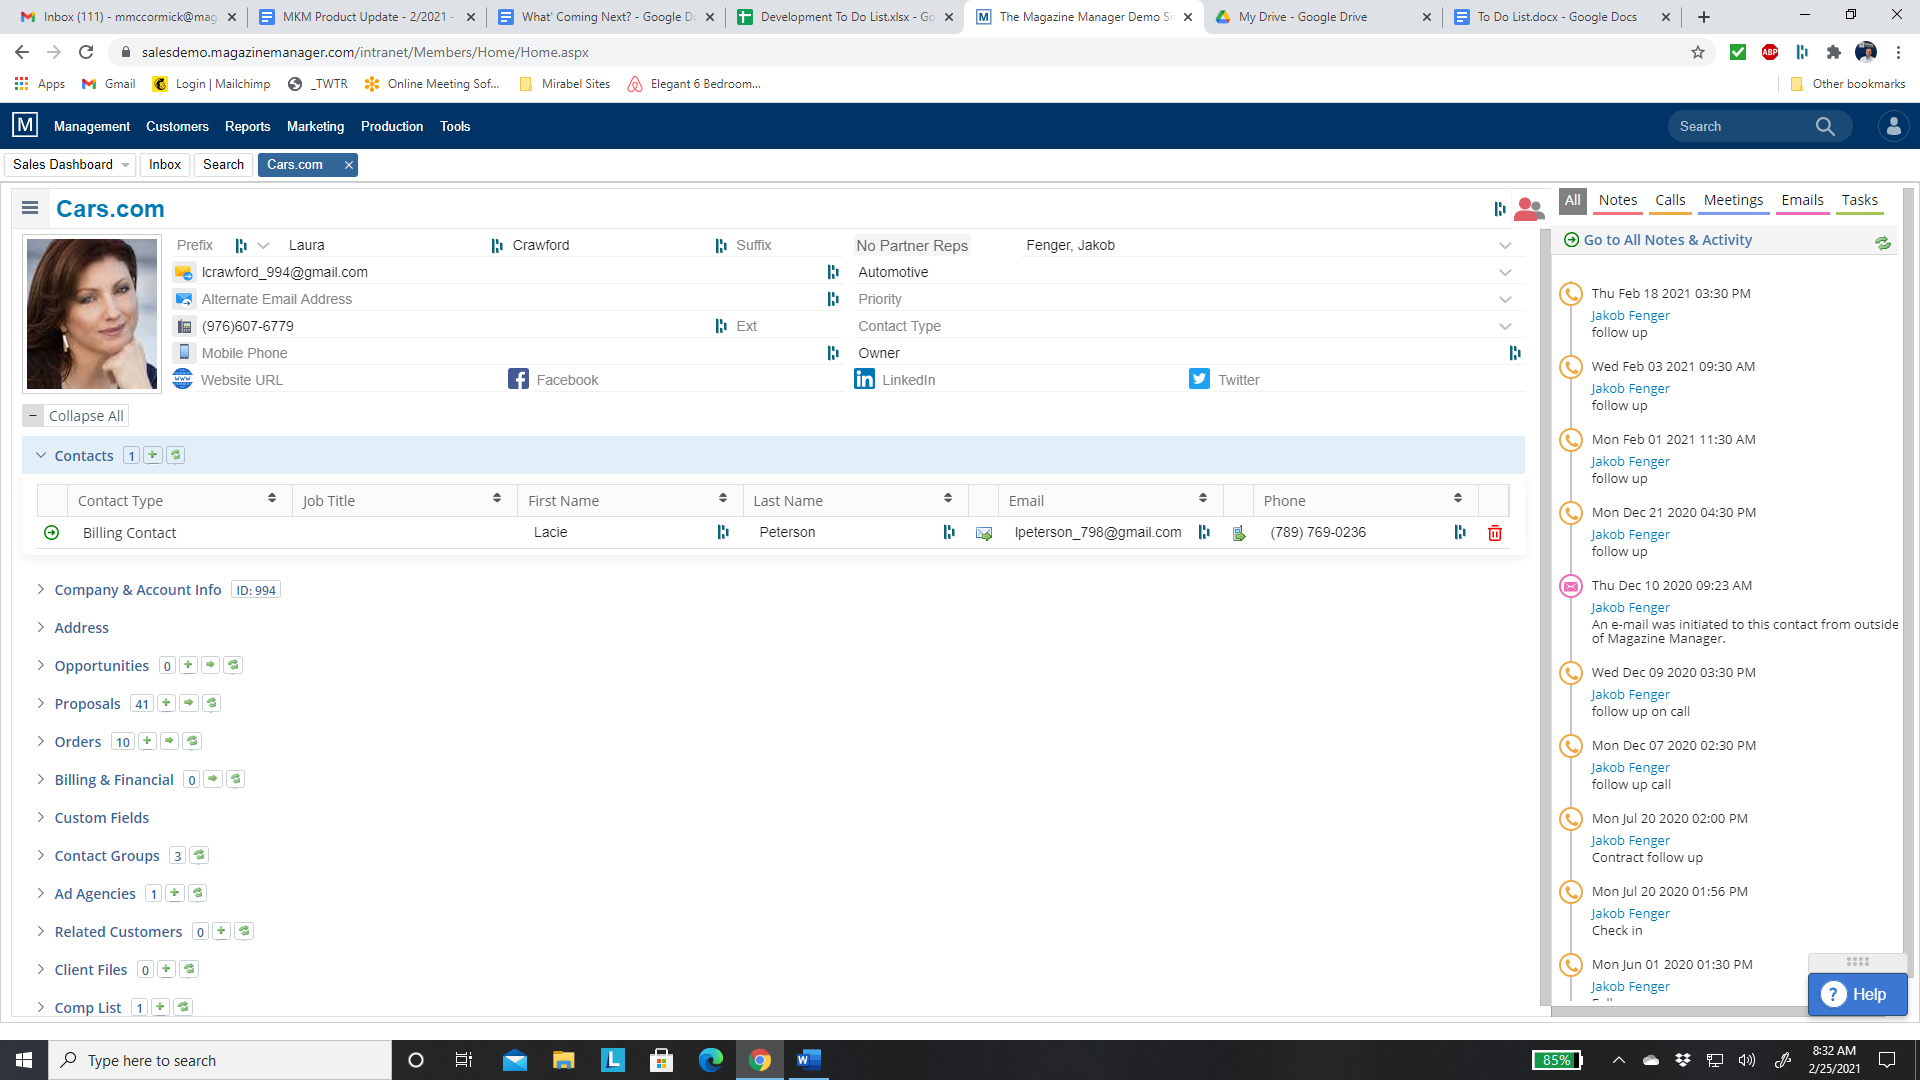Collapse the Contacts section

point(41,455)
